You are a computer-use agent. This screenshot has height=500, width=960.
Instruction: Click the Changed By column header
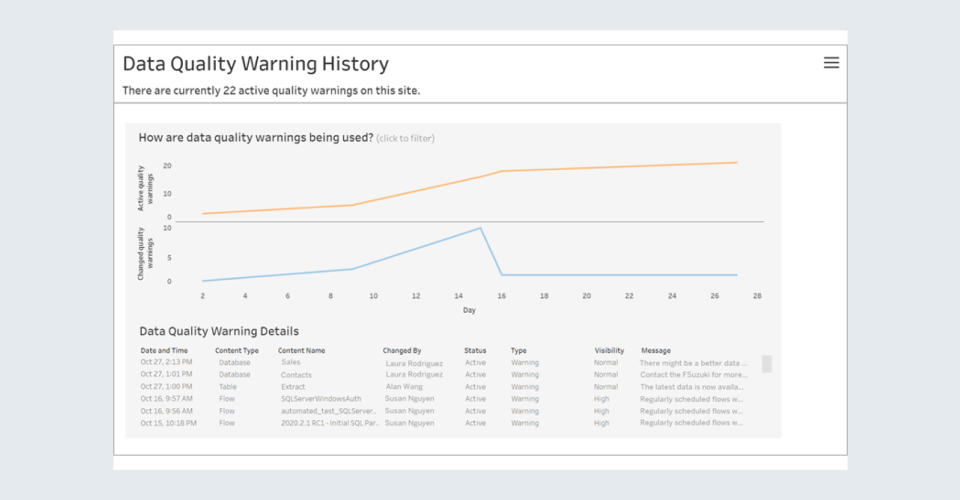pyautogui.click(x=404, y=351)
